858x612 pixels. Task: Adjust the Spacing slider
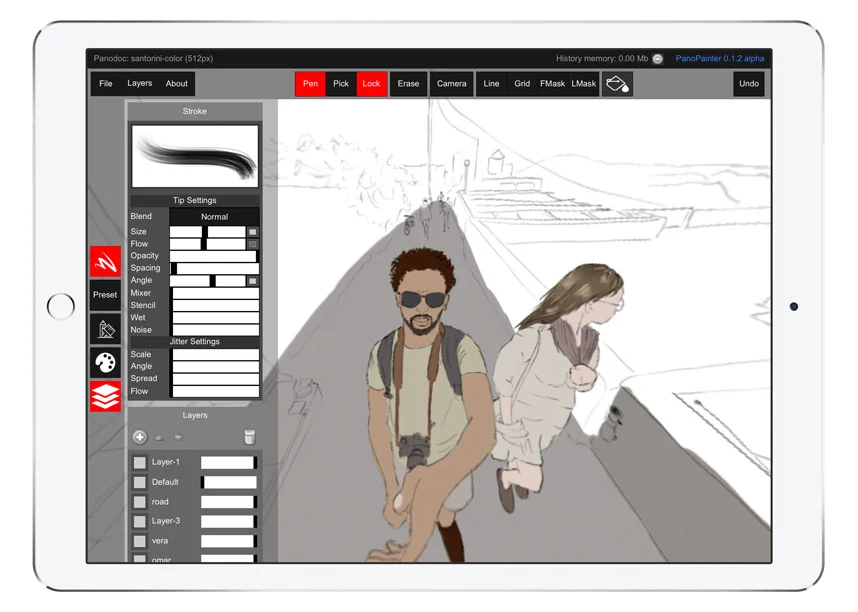214,269
